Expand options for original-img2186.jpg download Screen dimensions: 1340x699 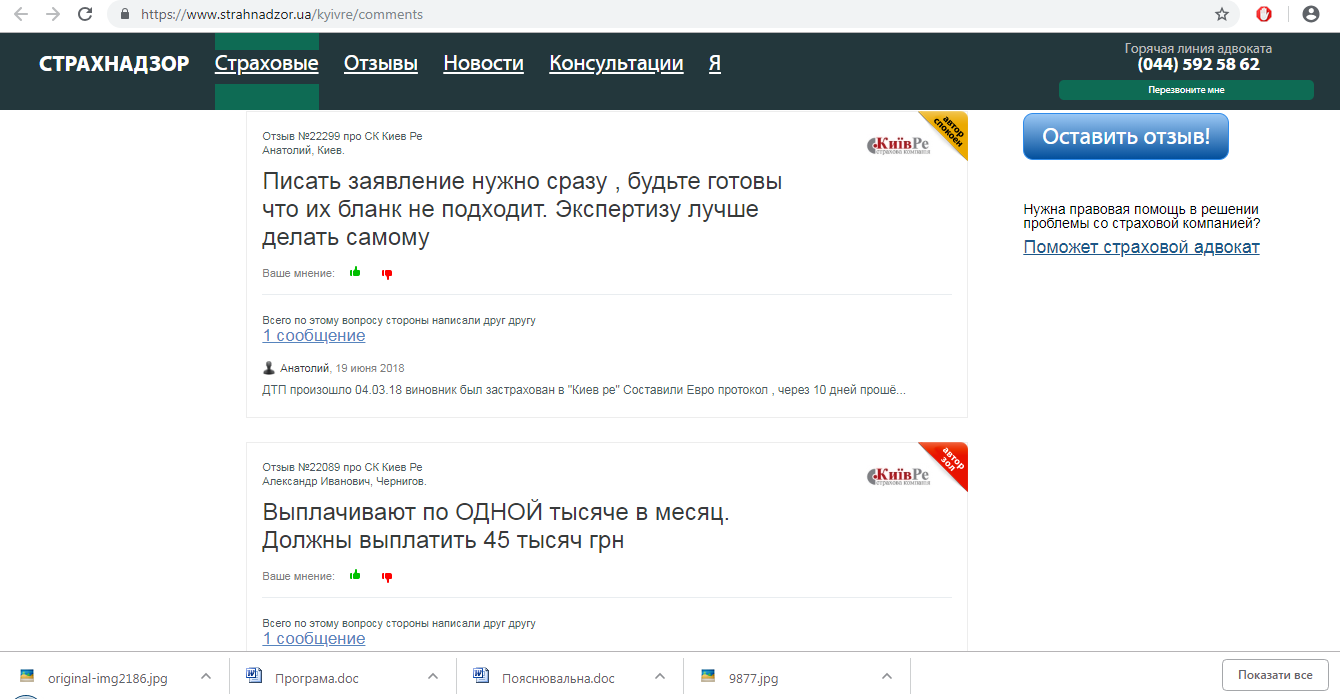tap(205, 677)
